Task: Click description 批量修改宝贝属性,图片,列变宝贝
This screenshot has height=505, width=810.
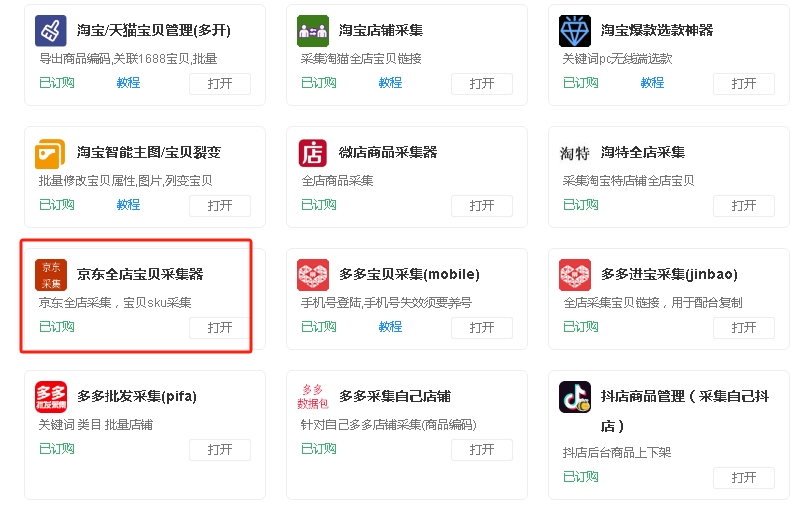Action: [x=126, y=181]
